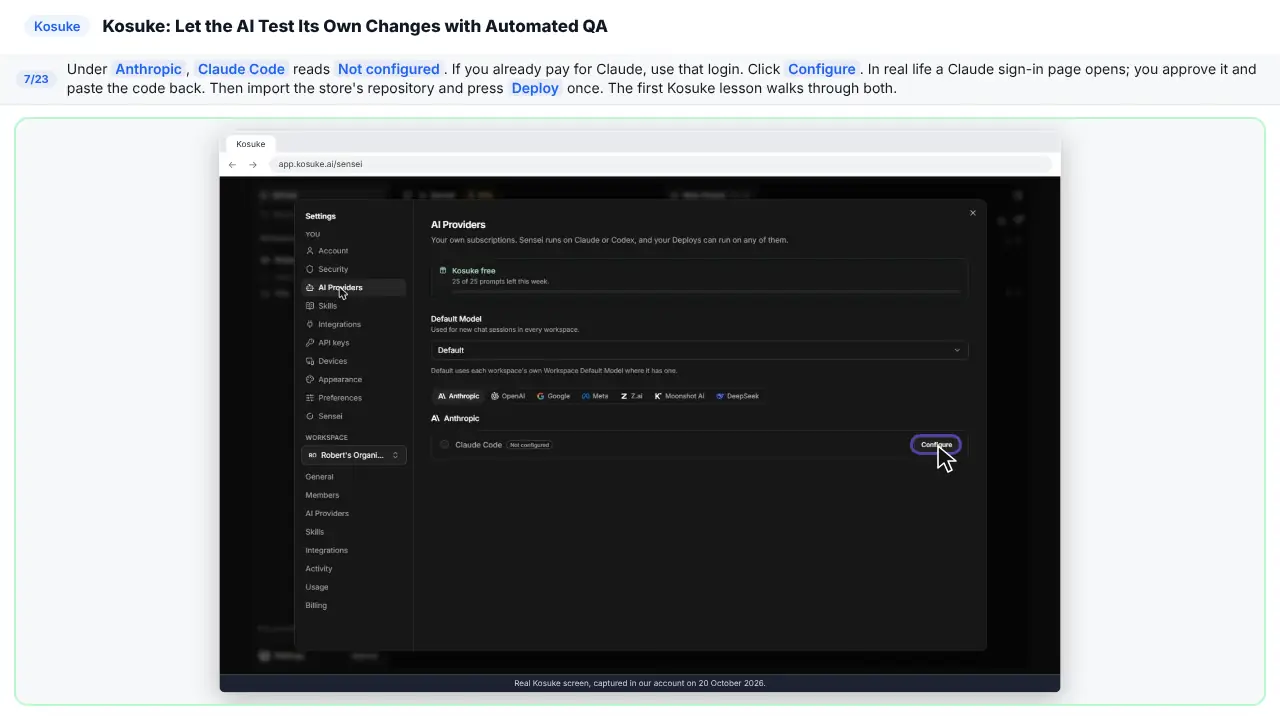Open Sensei settings via its icon
Screen dimensions: 1280x720
(x=310, y=416)
